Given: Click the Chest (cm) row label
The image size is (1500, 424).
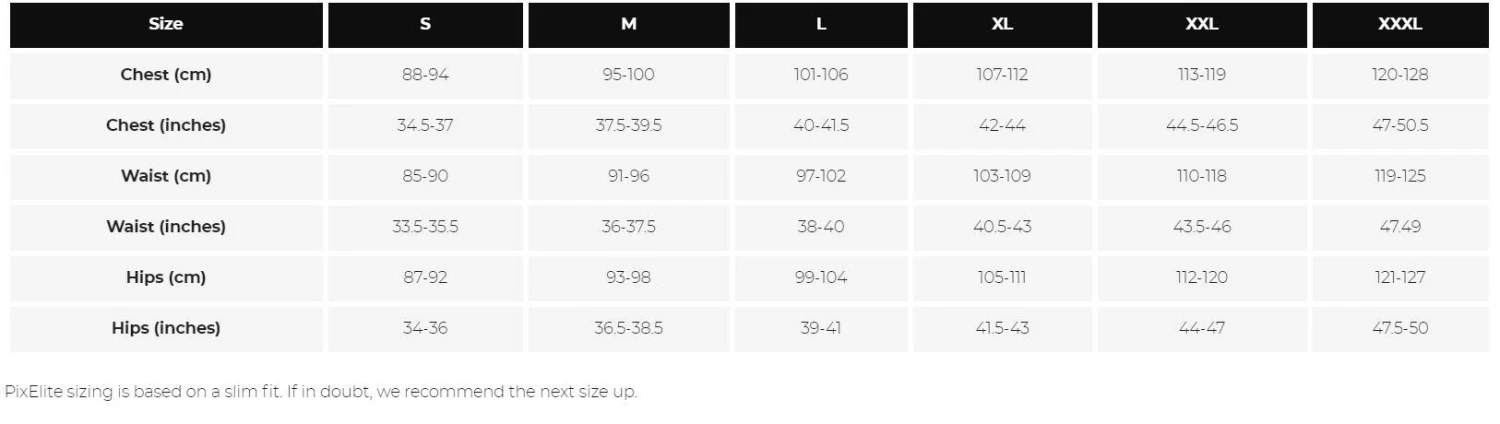Looking at the screenshot, I should (x=166, y=75).
